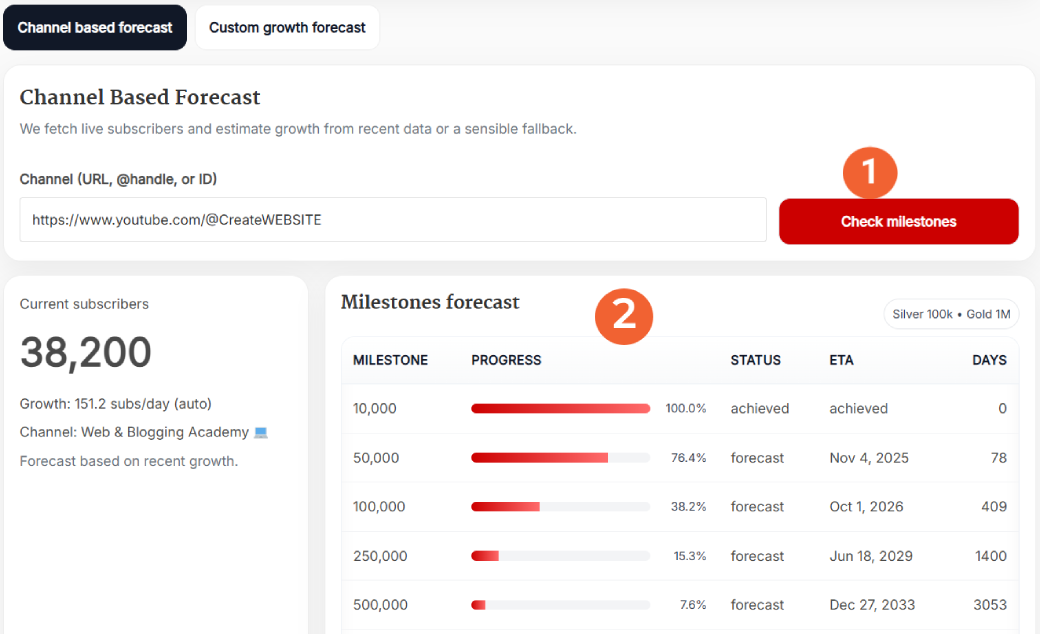
Task: Select the 500,000 milestone cell
Action: tap(380, 605)
